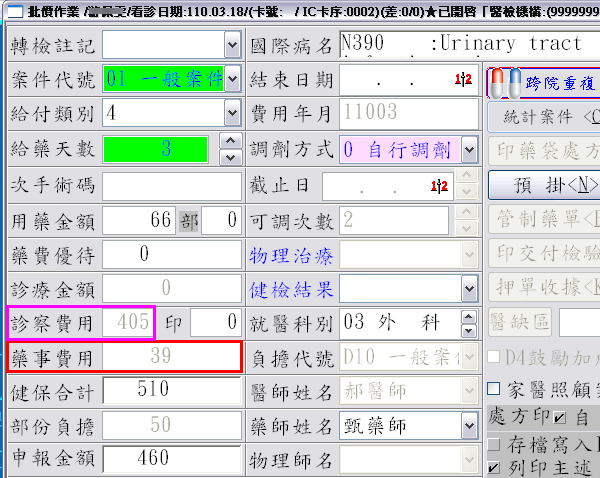Expand the 轉檢註記 dropdown arrow
Viewport: 600px width, 478px height.
232,45
